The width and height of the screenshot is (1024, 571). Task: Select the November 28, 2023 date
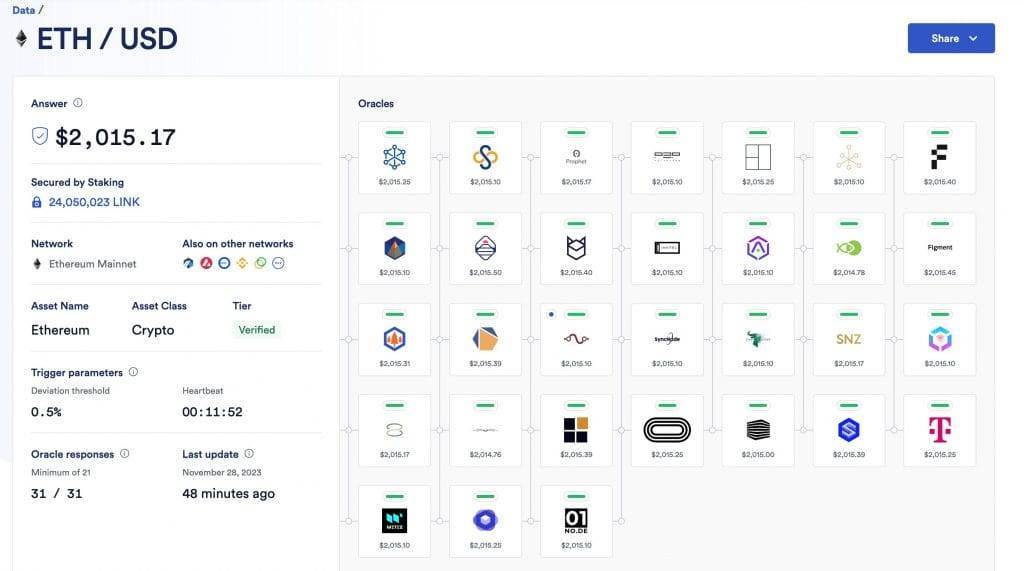[221, 472]
